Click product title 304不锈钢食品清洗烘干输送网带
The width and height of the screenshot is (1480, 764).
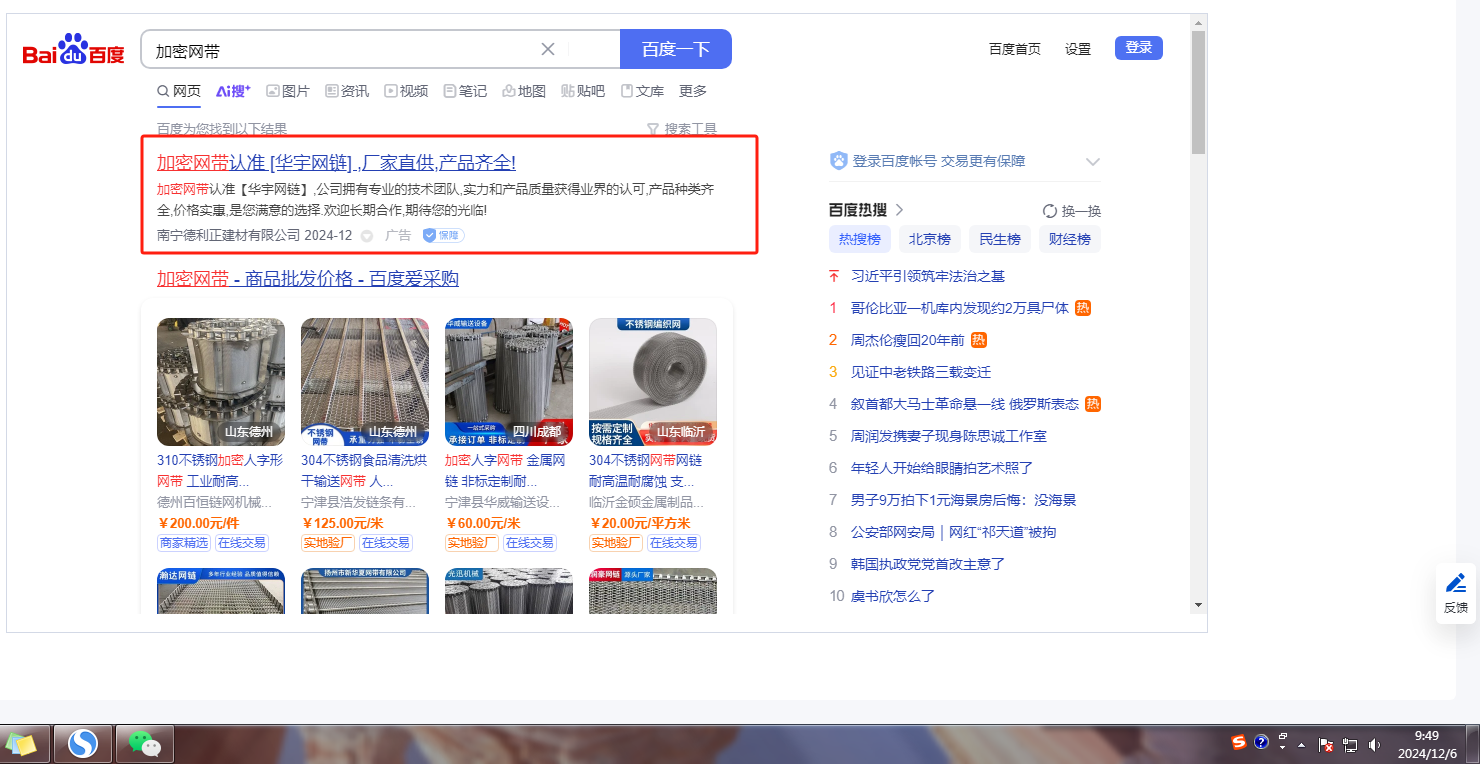tap(365, 471)
